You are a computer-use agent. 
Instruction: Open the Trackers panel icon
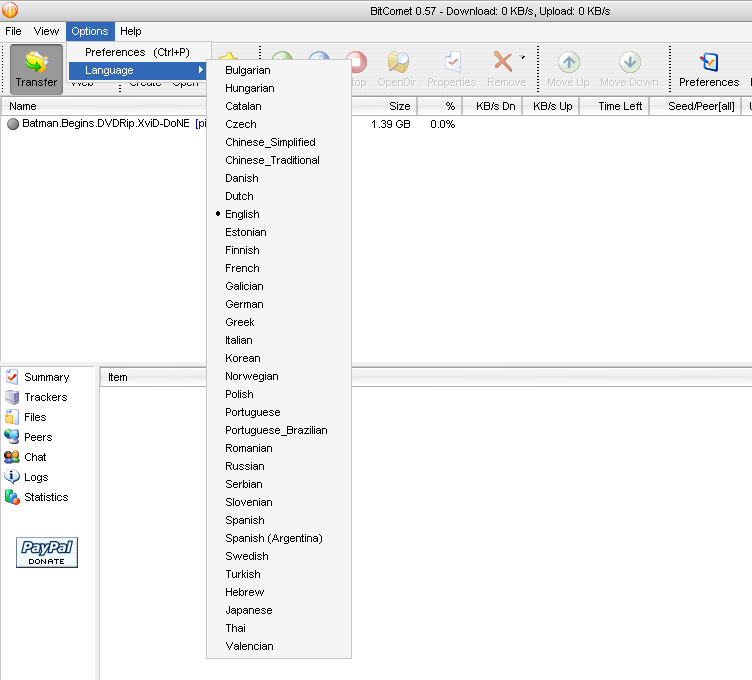pyautogui.click(x=12, y=397)
